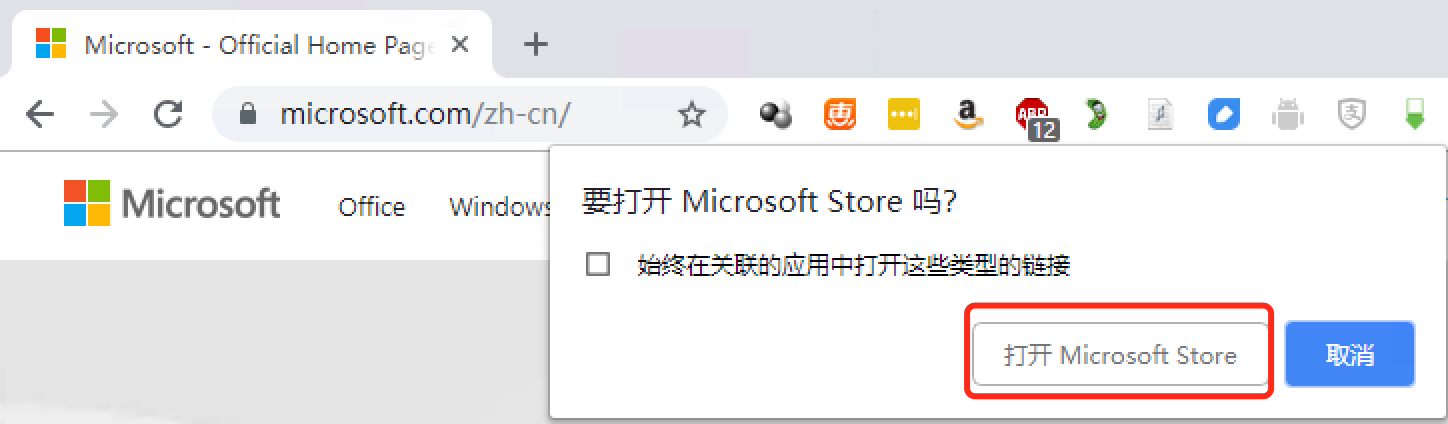The height and width of the screenshot is (424, 1448).
Task: Click the gray shield 支 extension icon
Action: point(1352,116)
